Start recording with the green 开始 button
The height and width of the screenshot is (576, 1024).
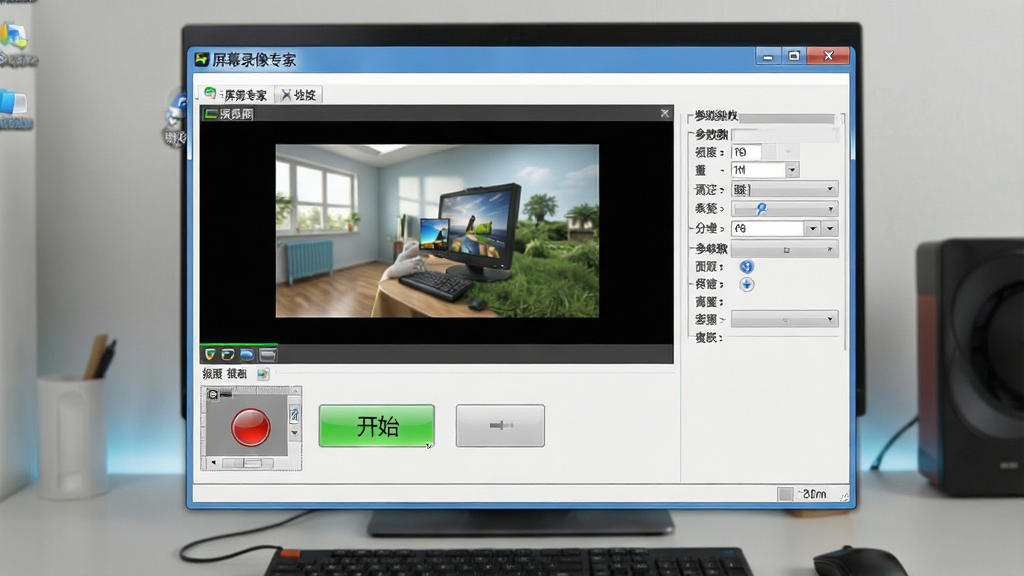pos(377,426)
